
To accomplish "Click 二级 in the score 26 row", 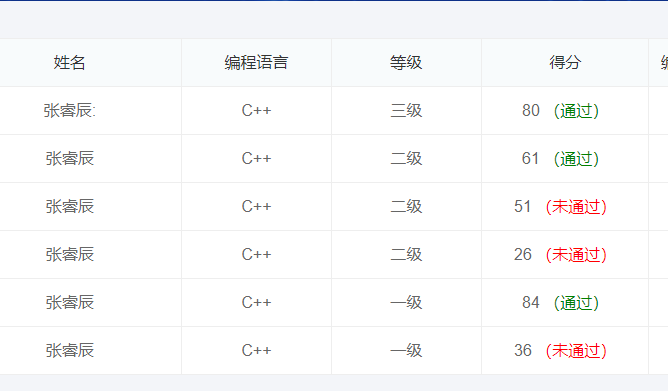I will click(x=406, y=255).
